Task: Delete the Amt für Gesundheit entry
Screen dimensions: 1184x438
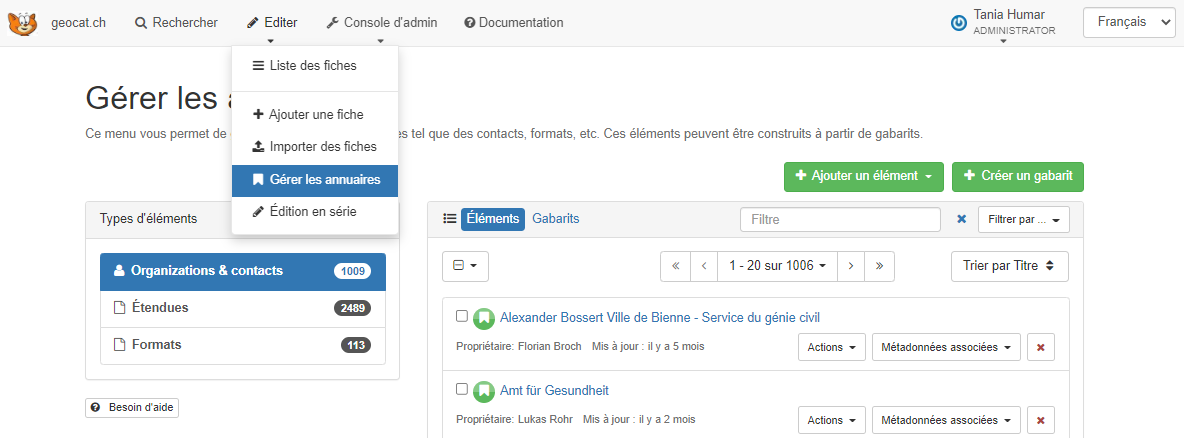Action: coord(1041,420)
